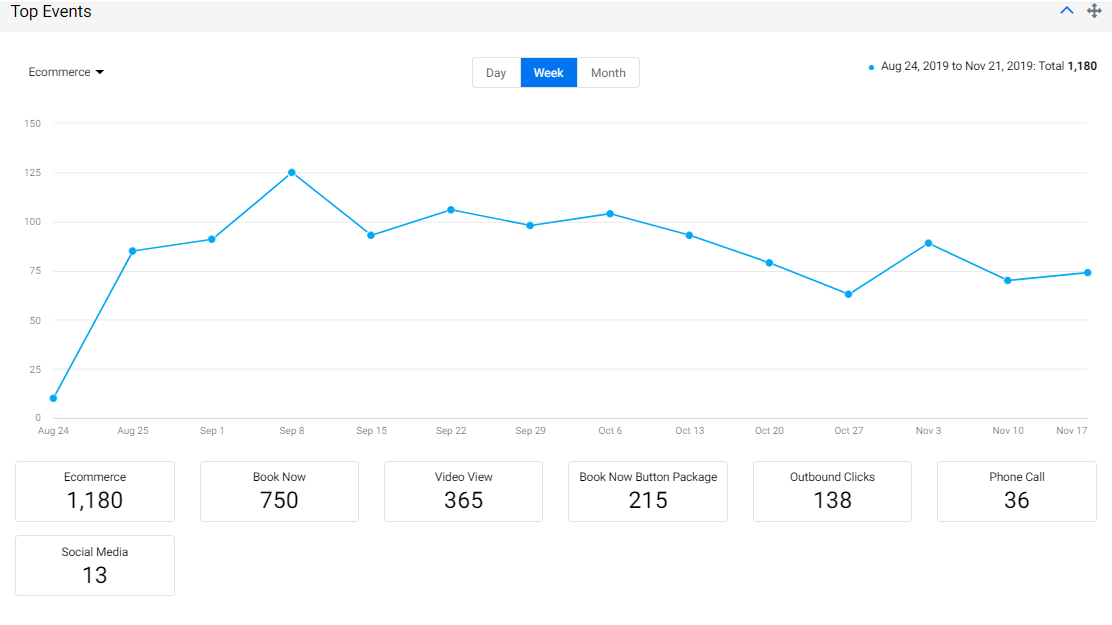Switch chart to Month view
This screenshot has height=625, width=1112.
point(608,73)
